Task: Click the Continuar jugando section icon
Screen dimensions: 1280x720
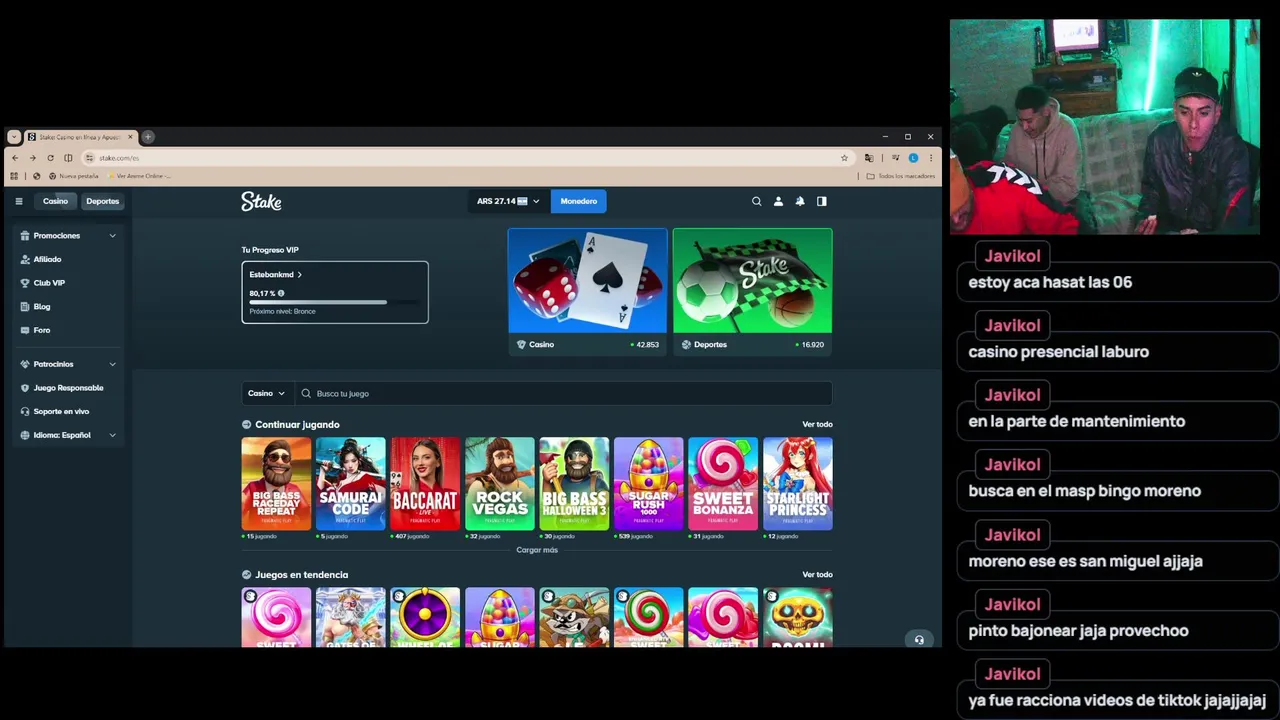Action: [x=247, y=424]
